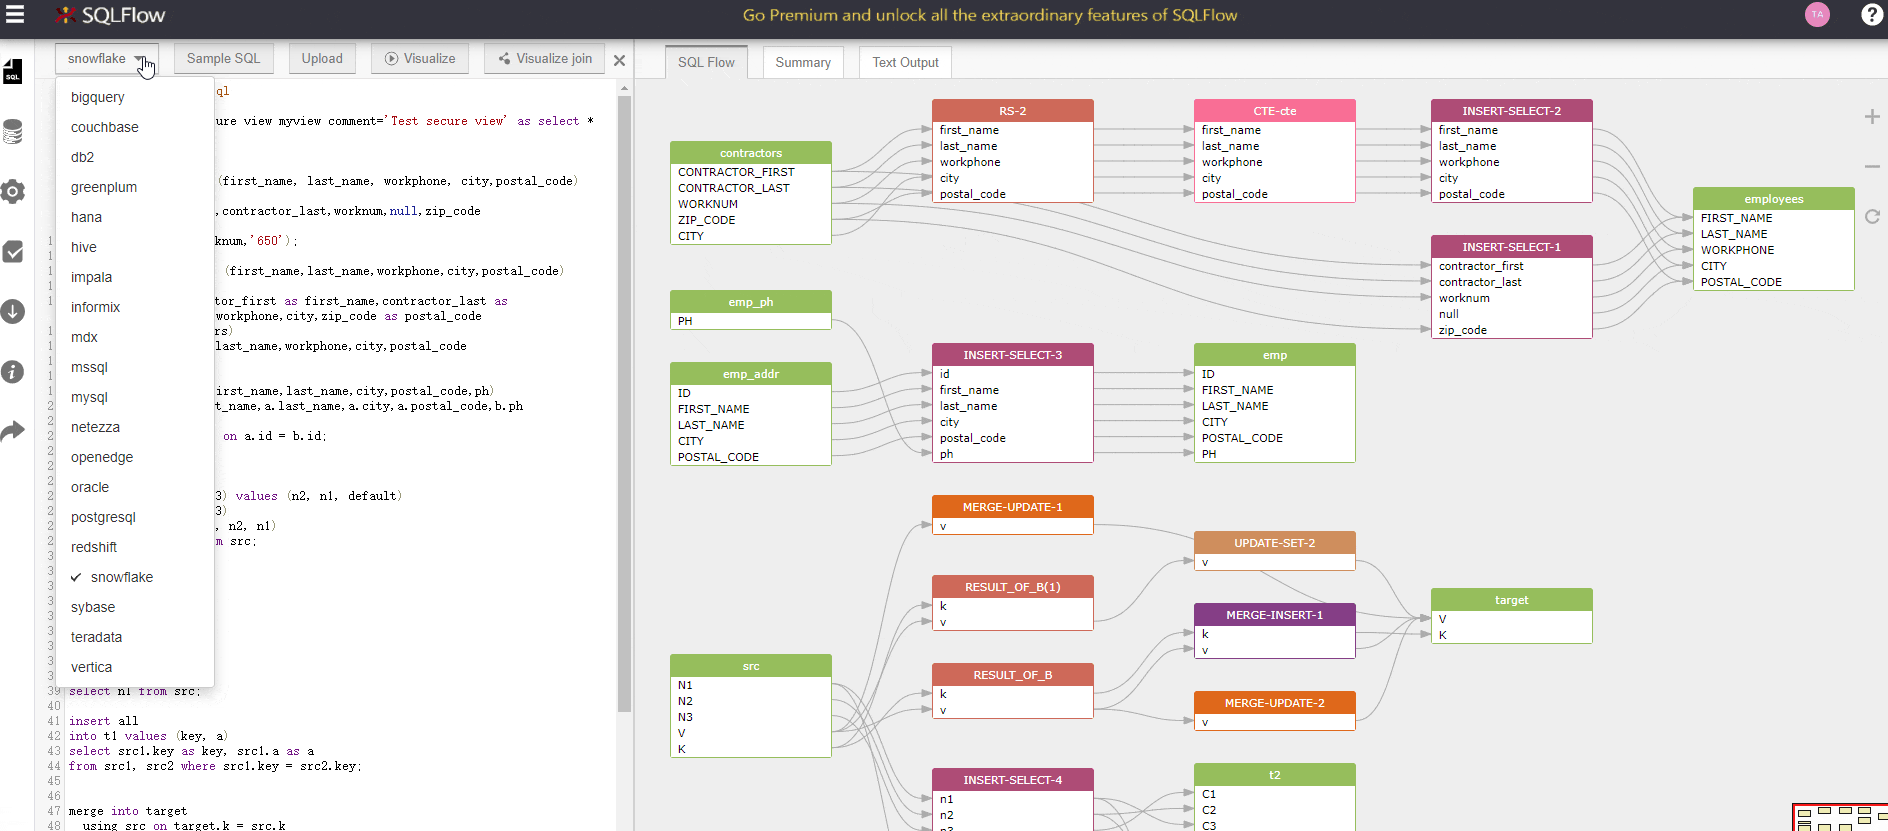Click the diagram minimap thumbnail

[x=1839, y=817]
